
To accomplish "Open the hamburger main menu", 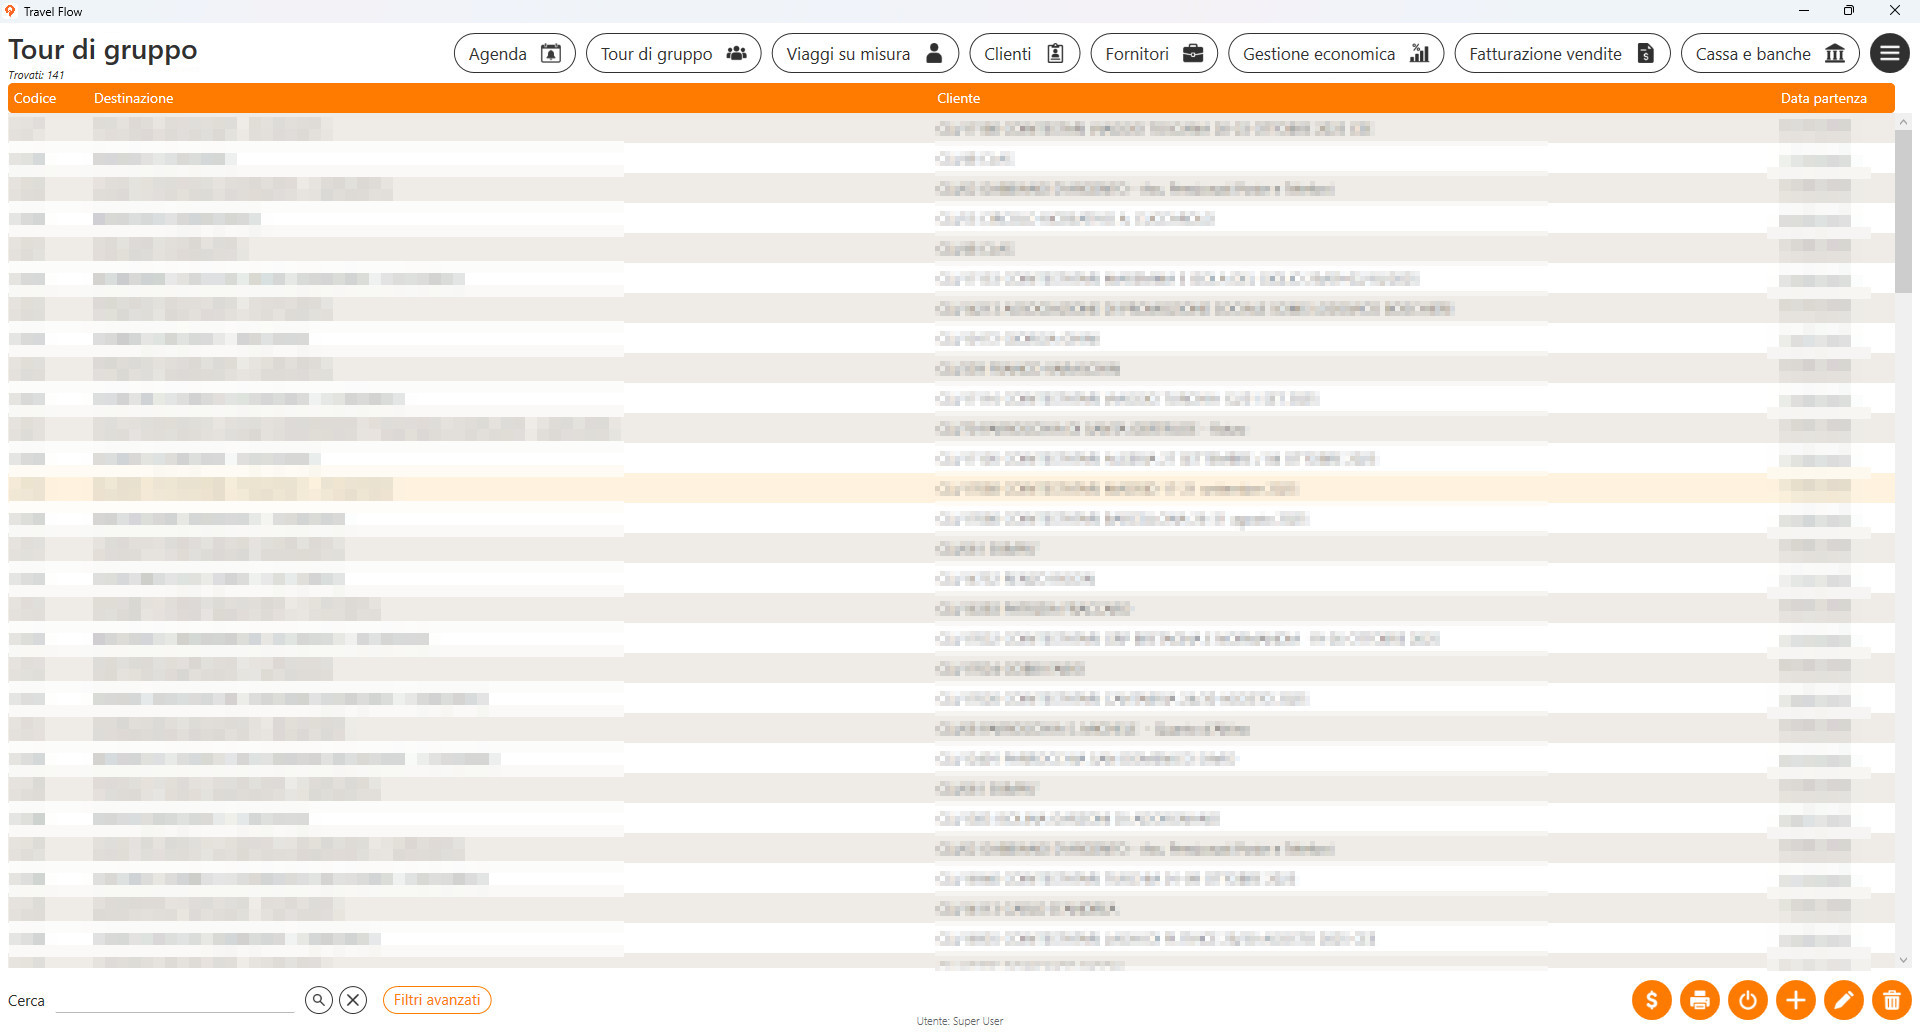I will click(x=1889, y=53).
